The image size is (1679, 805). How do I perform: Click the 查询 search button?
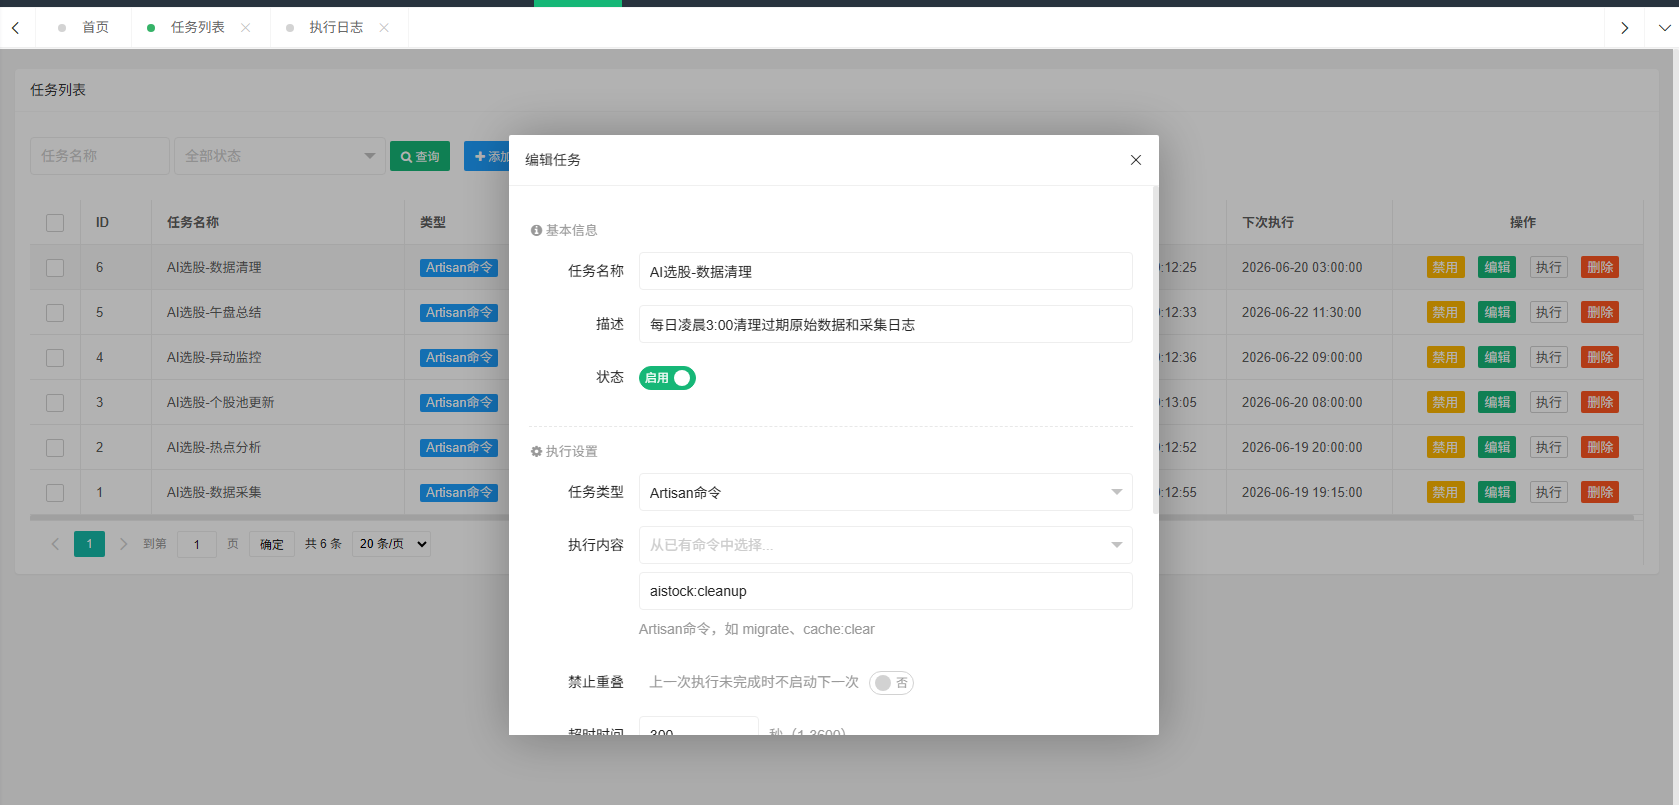(420, 156)
